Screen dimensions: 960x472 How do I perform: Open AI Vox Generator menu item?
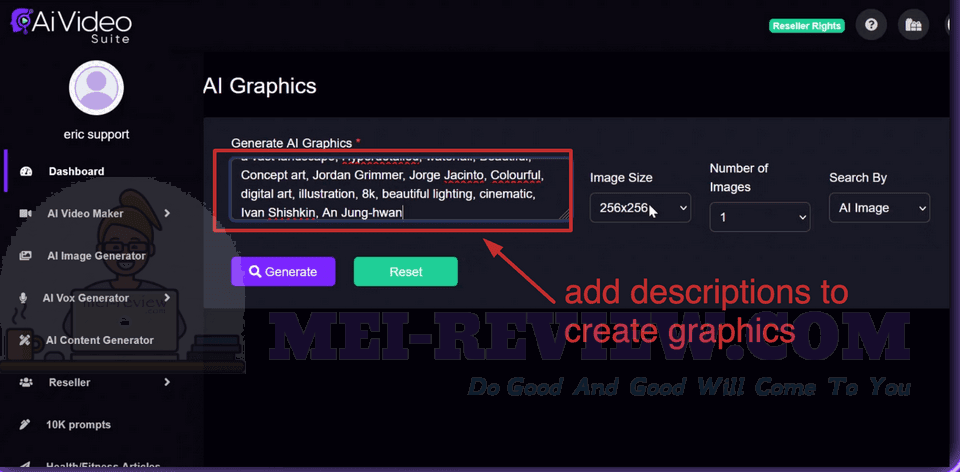click(x=86, y=298)
